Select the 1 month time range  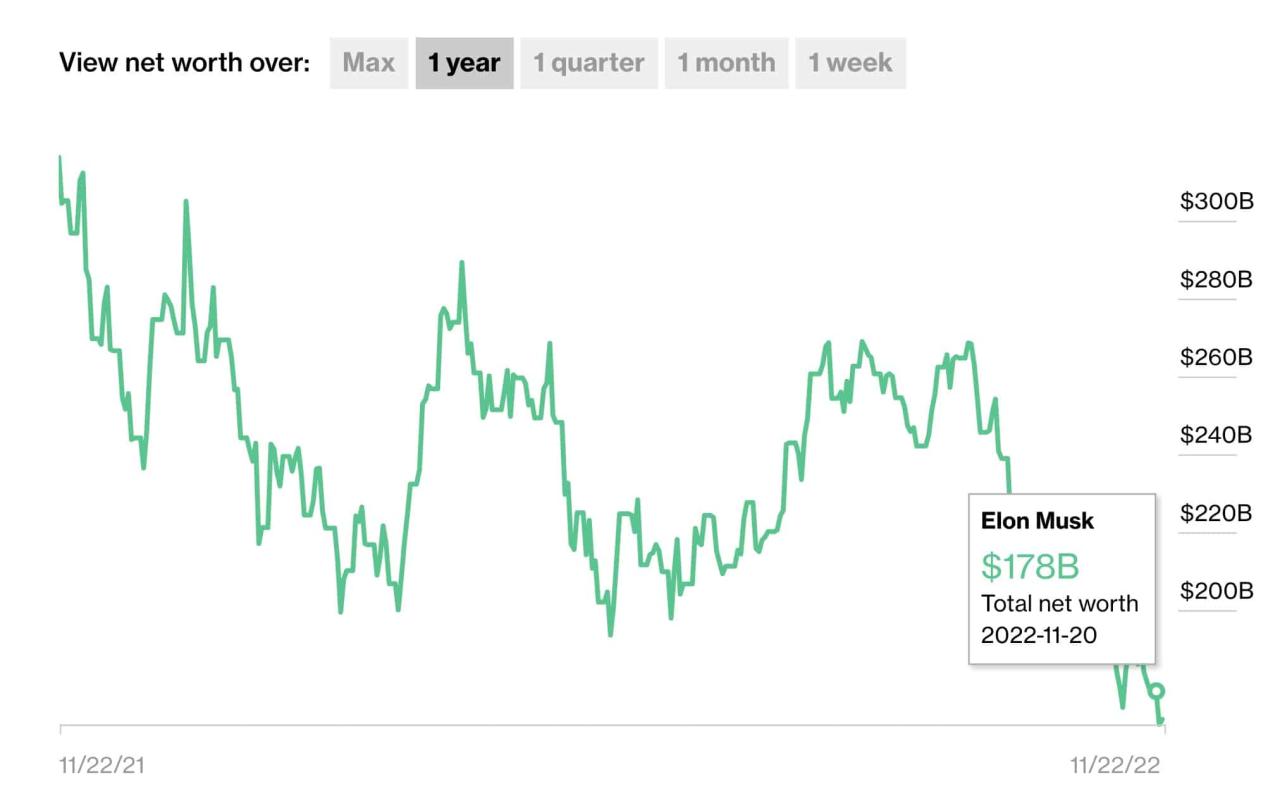pos(726,62)
